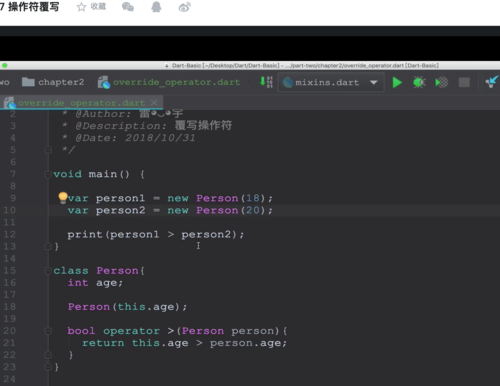
Task: Collapse the main function fold marker at line 7
Action: (48, 174)
